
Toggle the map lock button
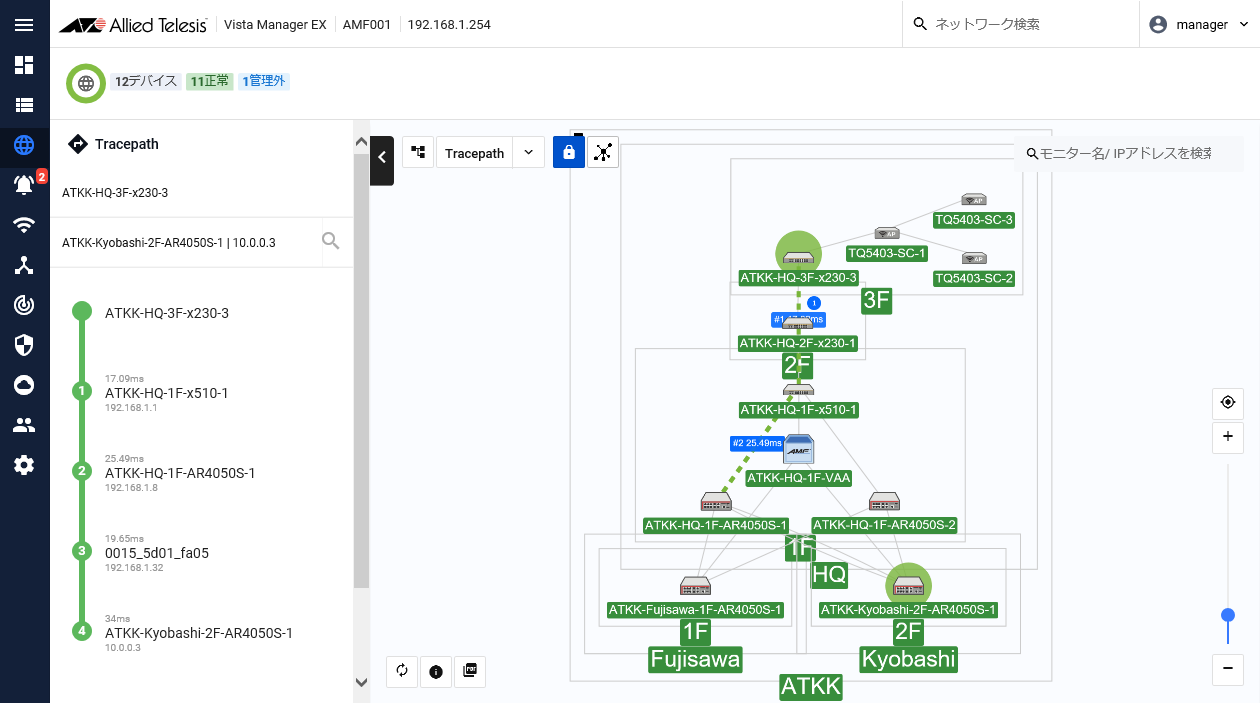(x=569, y=152)
